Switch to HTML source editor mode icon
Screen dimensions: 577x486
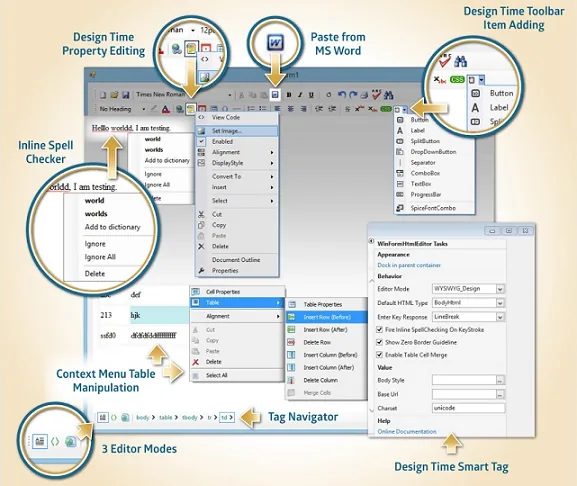click(x=114, y=418)
